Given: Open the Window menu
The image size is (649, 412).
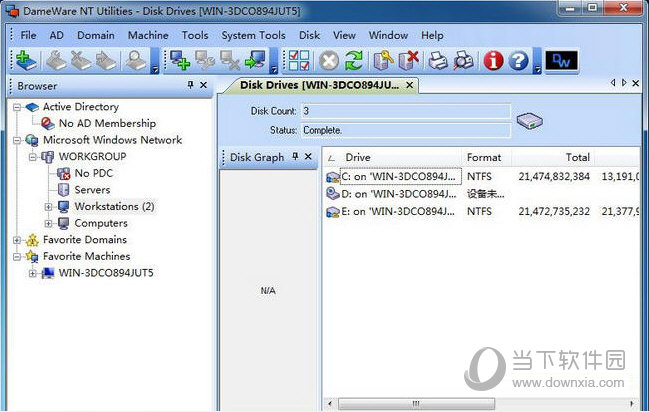Looking at the screenshot, I should click(x=388, y=35).
